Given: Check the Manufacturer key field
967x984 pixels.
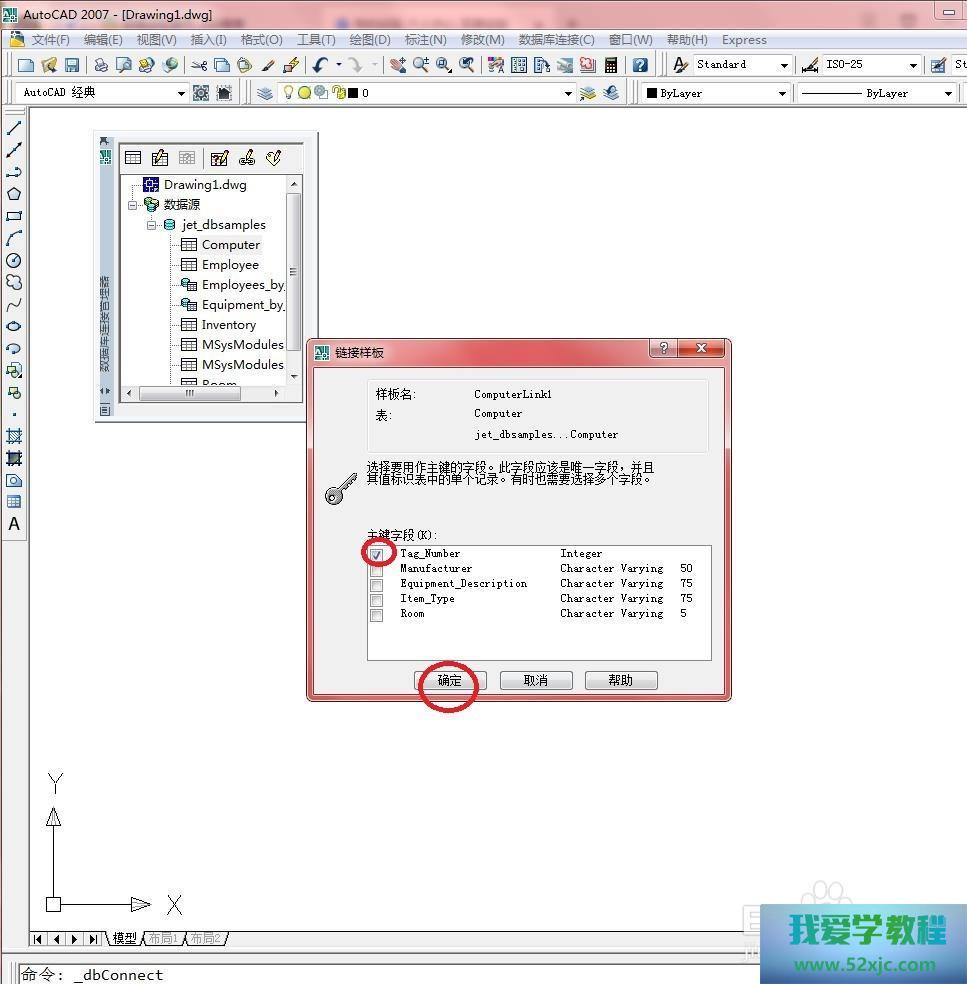Looking at the screenshot, I should pyautogui.click(x=377, y=570).
